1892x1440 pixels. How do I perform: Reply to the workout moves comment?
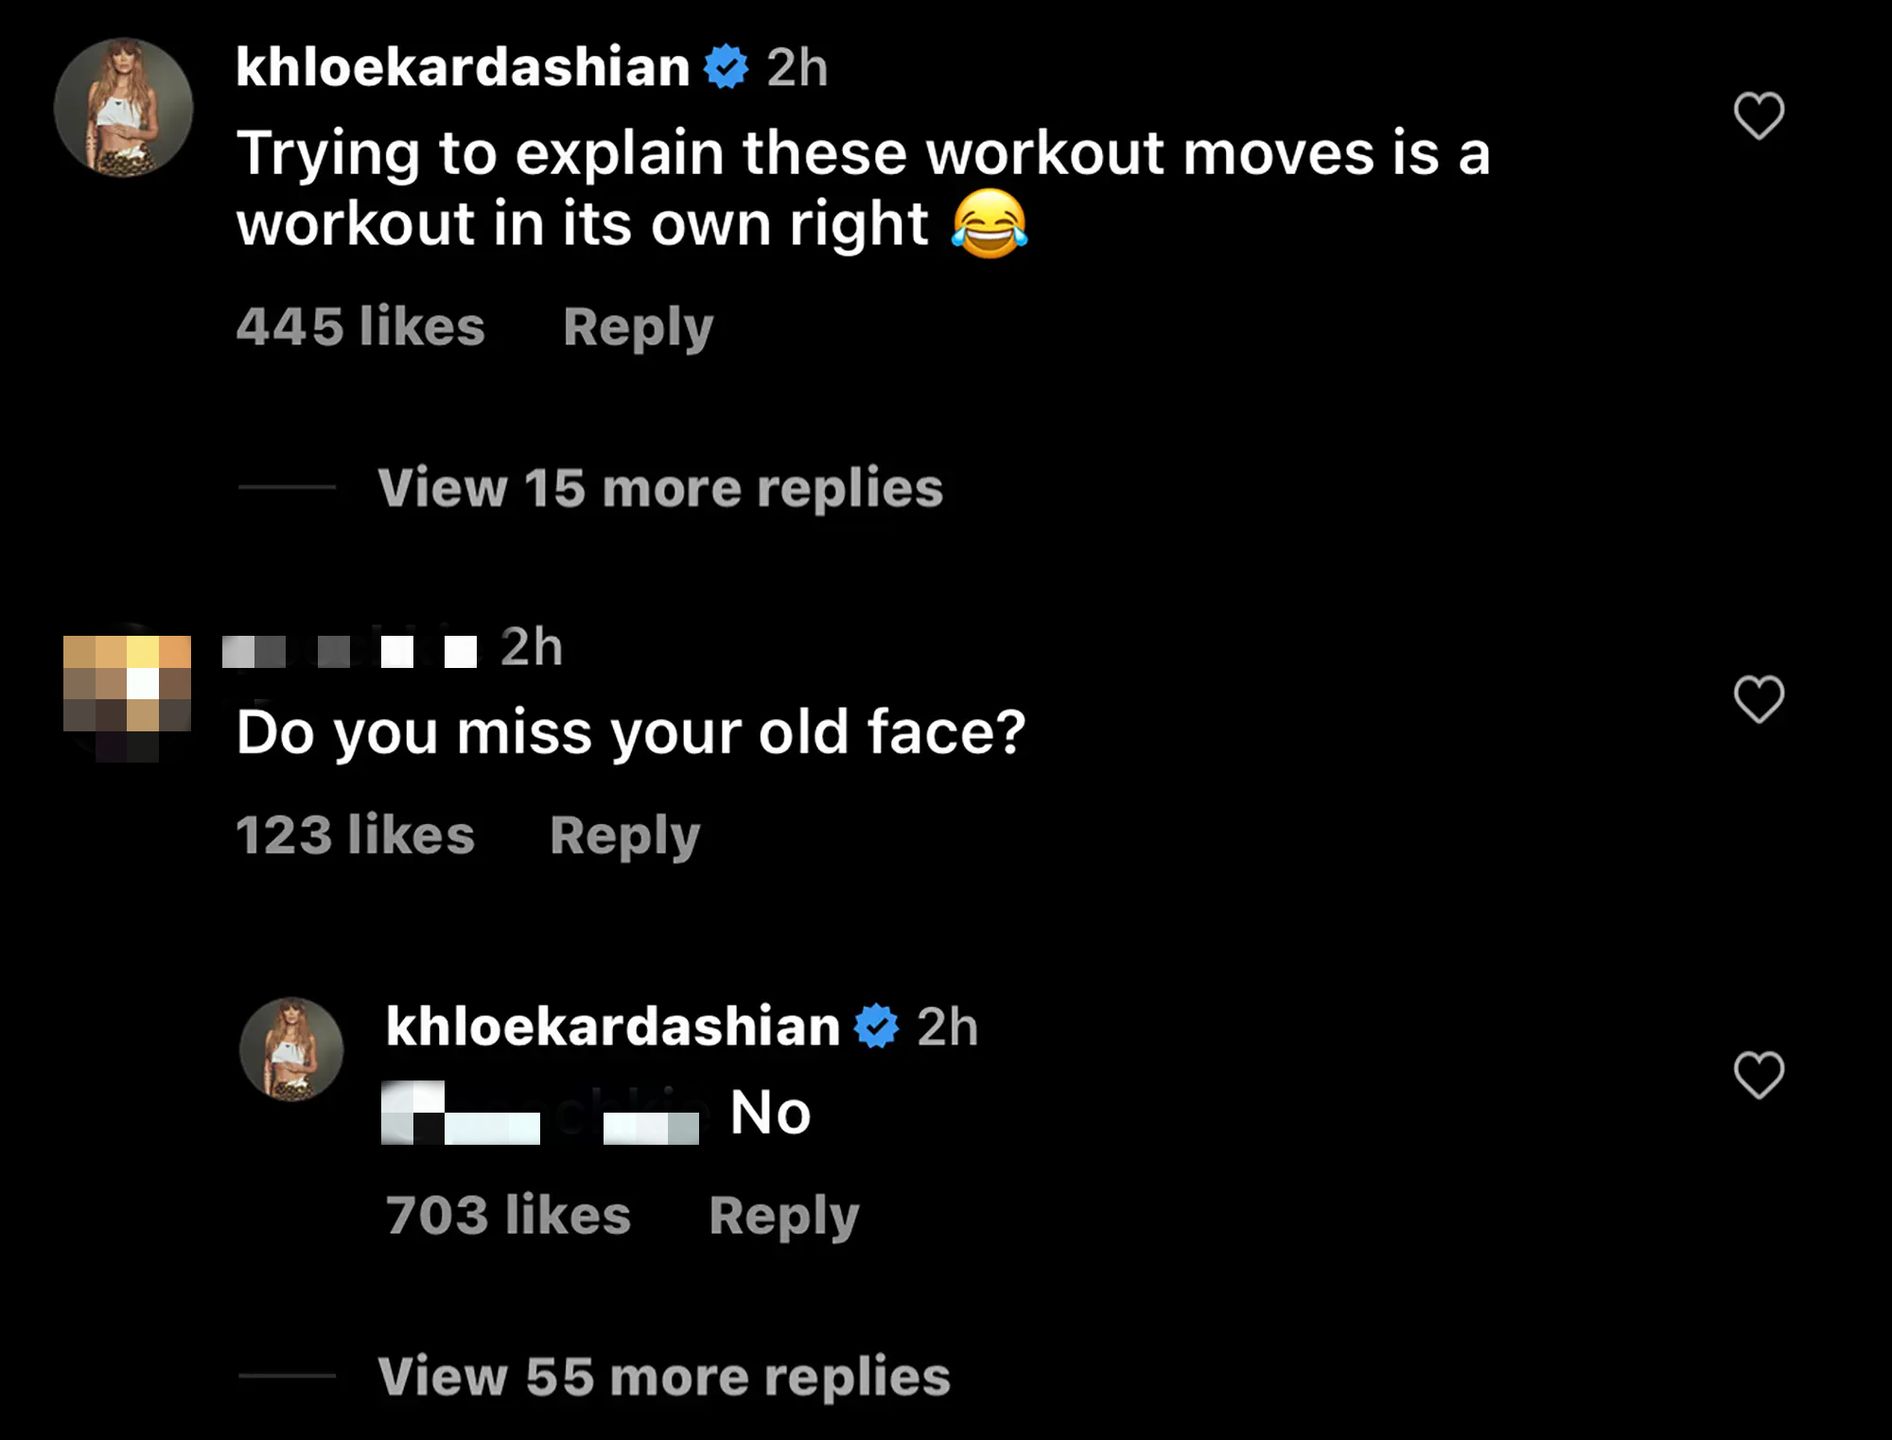pyautogui.click(x=638, y=327)
